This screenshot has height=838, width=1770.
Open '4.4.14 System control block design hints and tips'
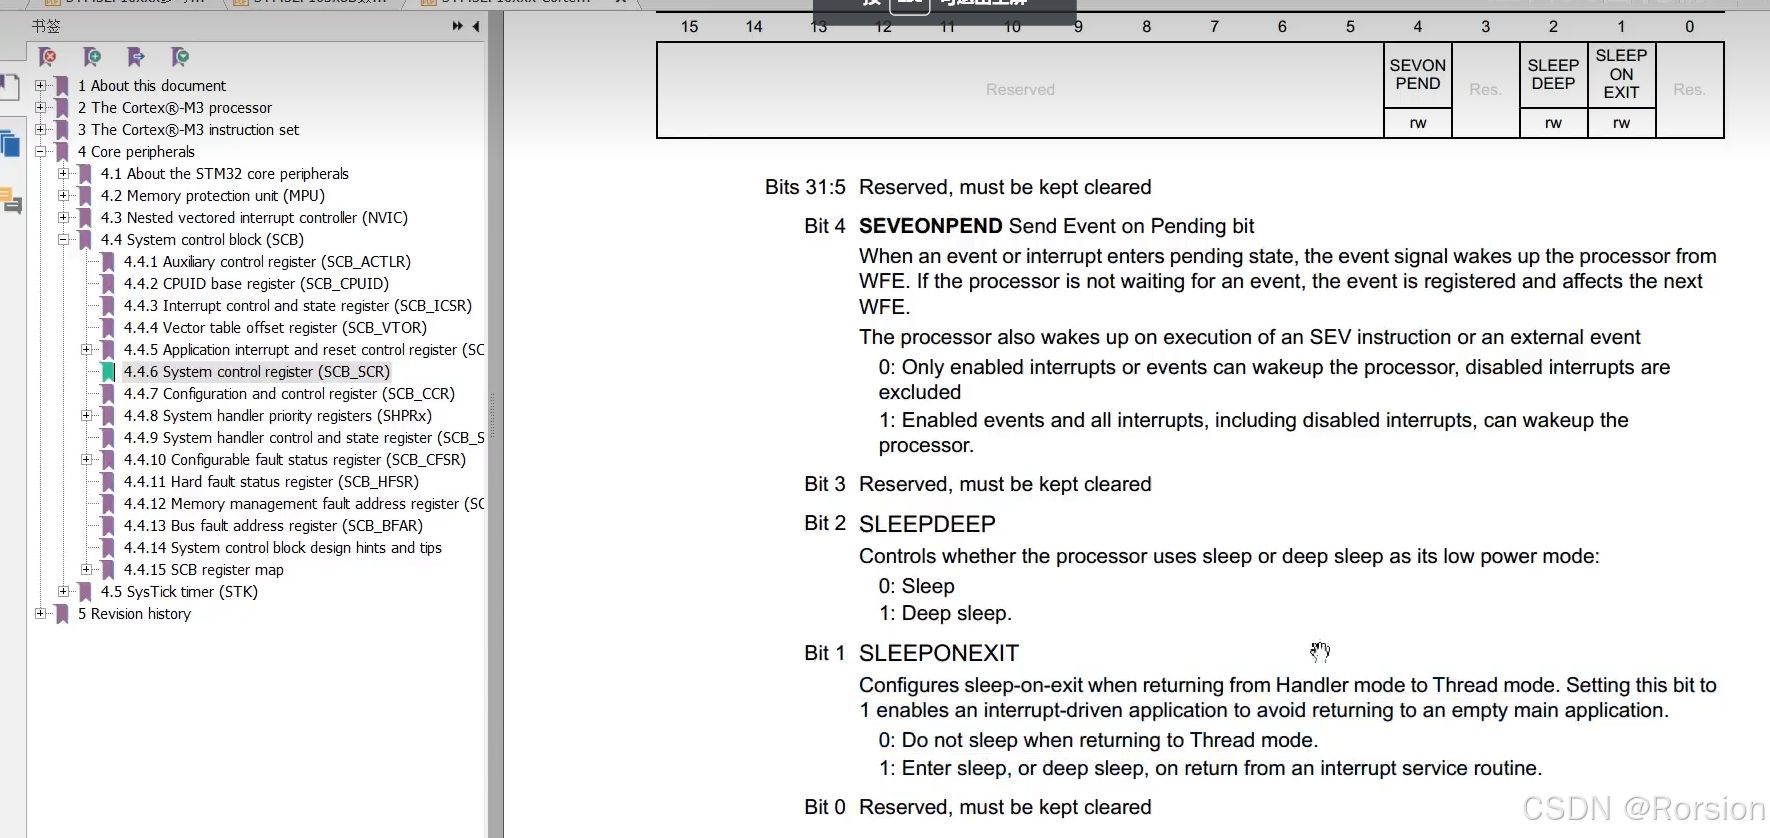pyautogui.click(x=283, y=548)
